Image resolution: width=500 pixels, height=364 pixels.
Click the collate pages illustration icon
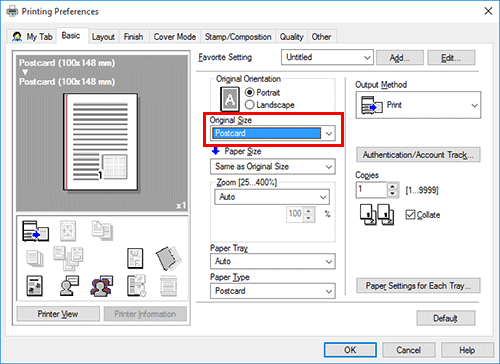tap(377, 215)
